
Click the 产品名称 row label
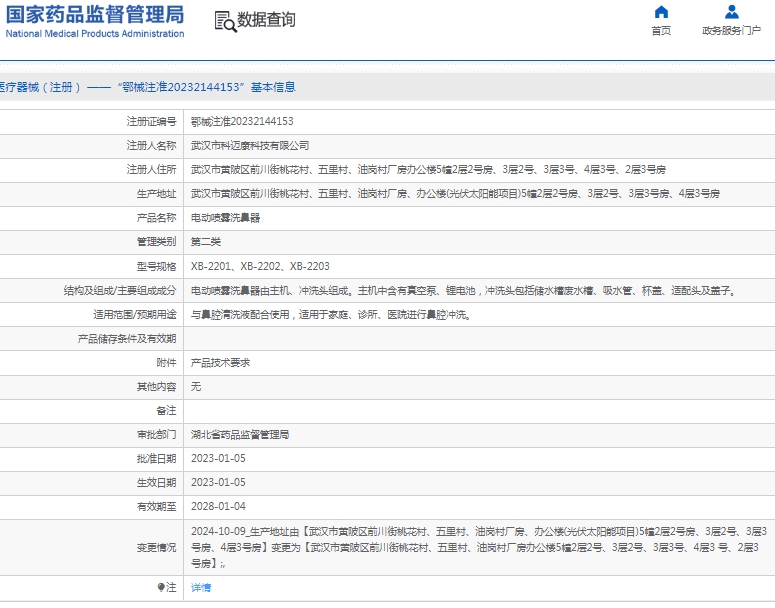point(156,218)
